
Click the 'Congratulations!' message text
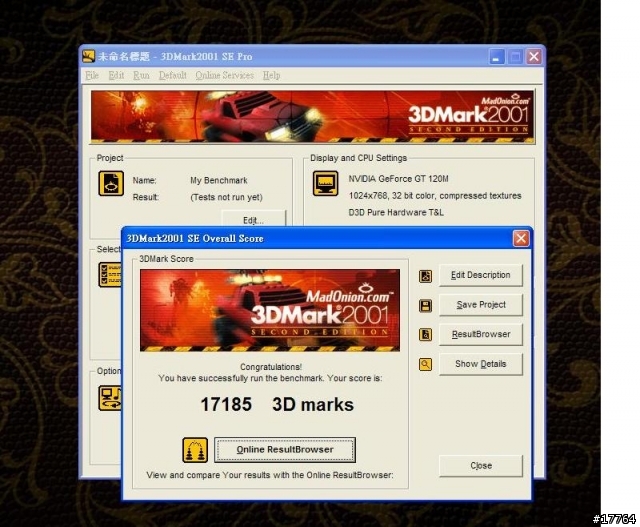pyautogui.click(x=271, y=367)
